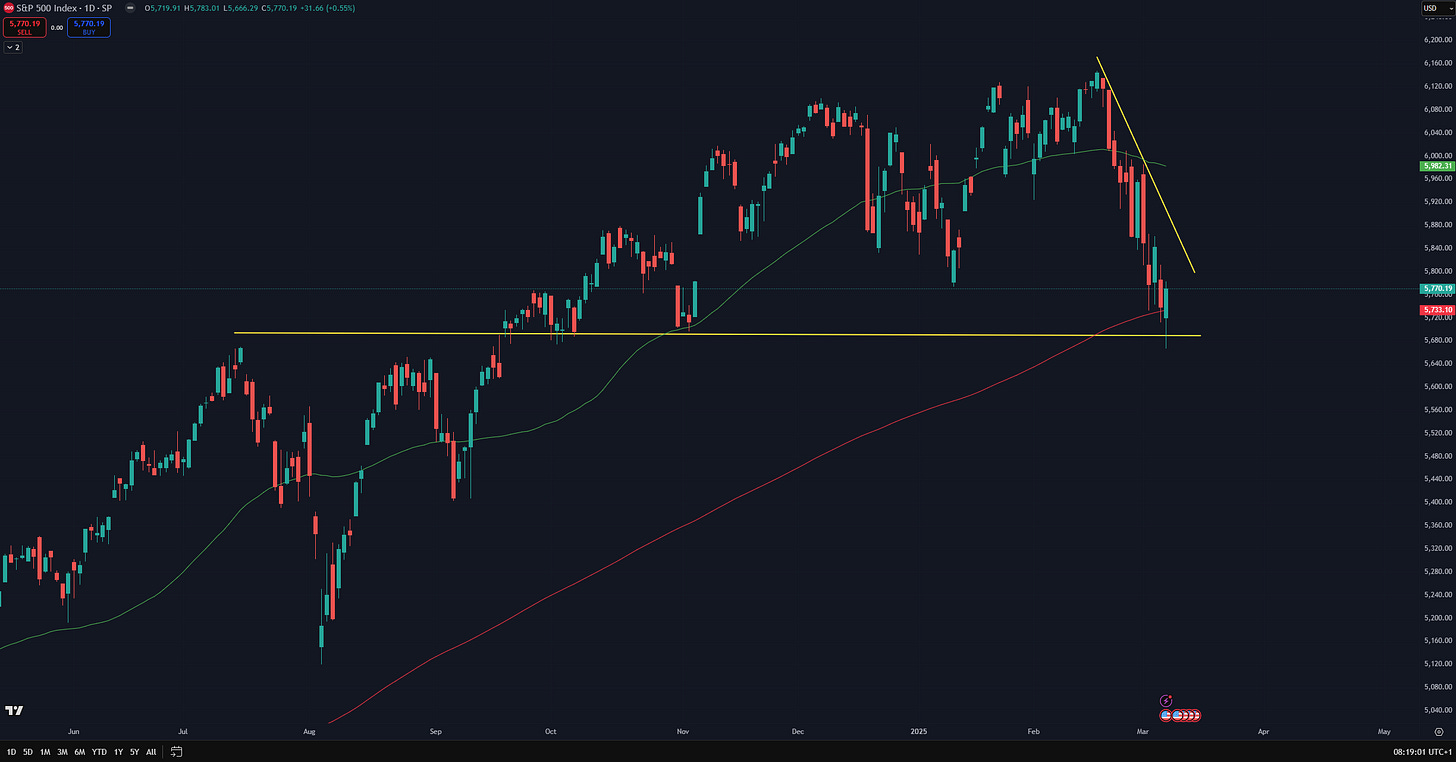Select the 1D time range
1456x762 pixels.
point(12,751)
